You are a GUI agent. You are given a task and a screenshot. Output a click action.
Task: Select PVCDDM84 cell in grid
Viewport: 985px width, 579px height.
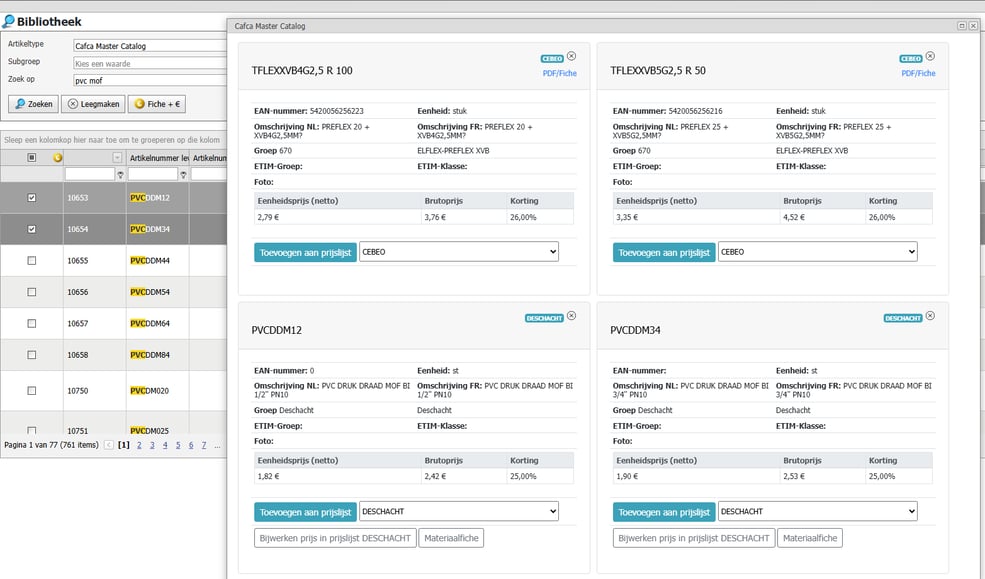158,354
